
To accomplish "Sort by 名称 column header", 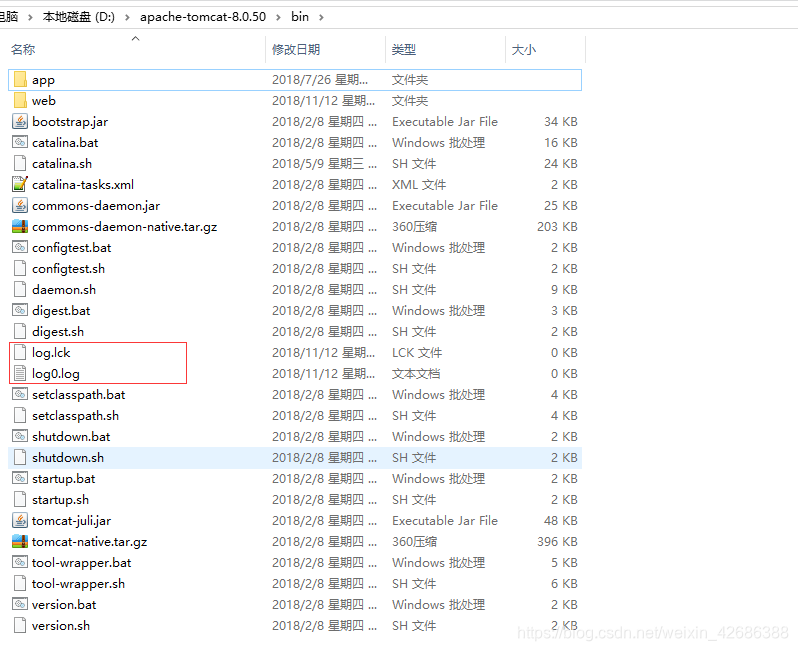I will coord(23,49).
